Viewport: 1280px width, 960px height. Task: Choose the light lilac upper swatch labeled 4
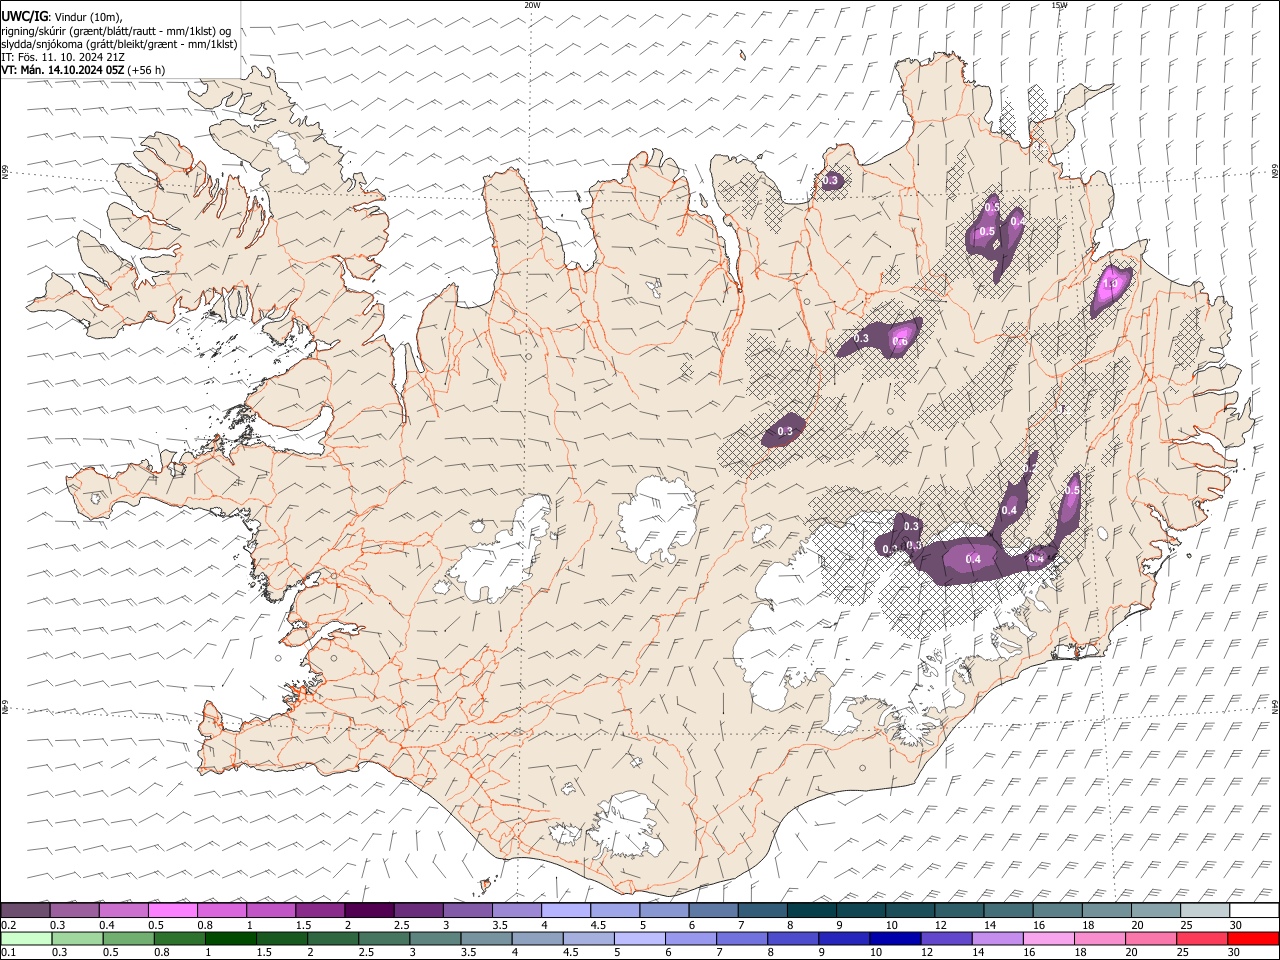click(565, 910)
